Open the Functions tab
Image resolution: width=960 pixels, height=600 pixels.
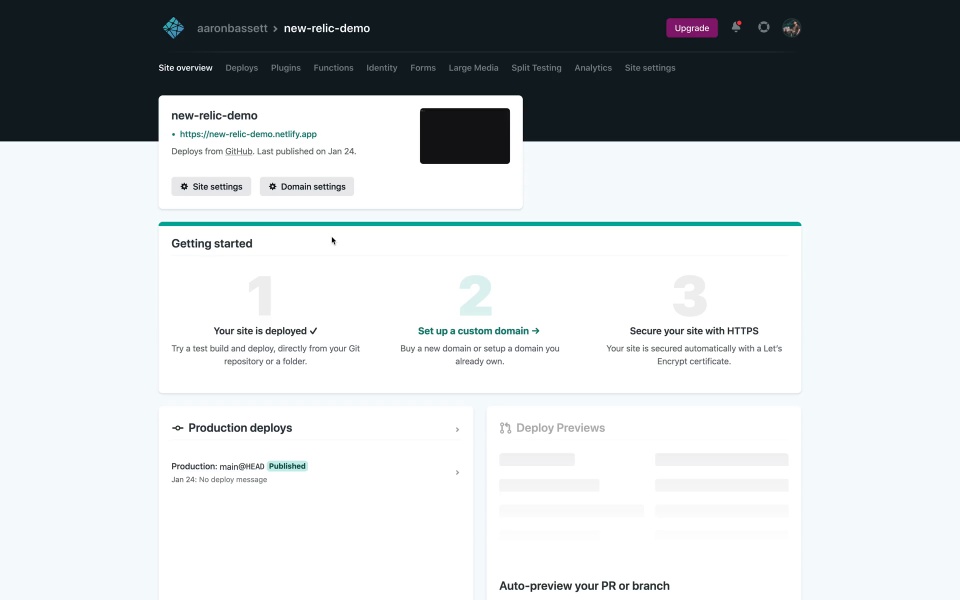point(333,68)
